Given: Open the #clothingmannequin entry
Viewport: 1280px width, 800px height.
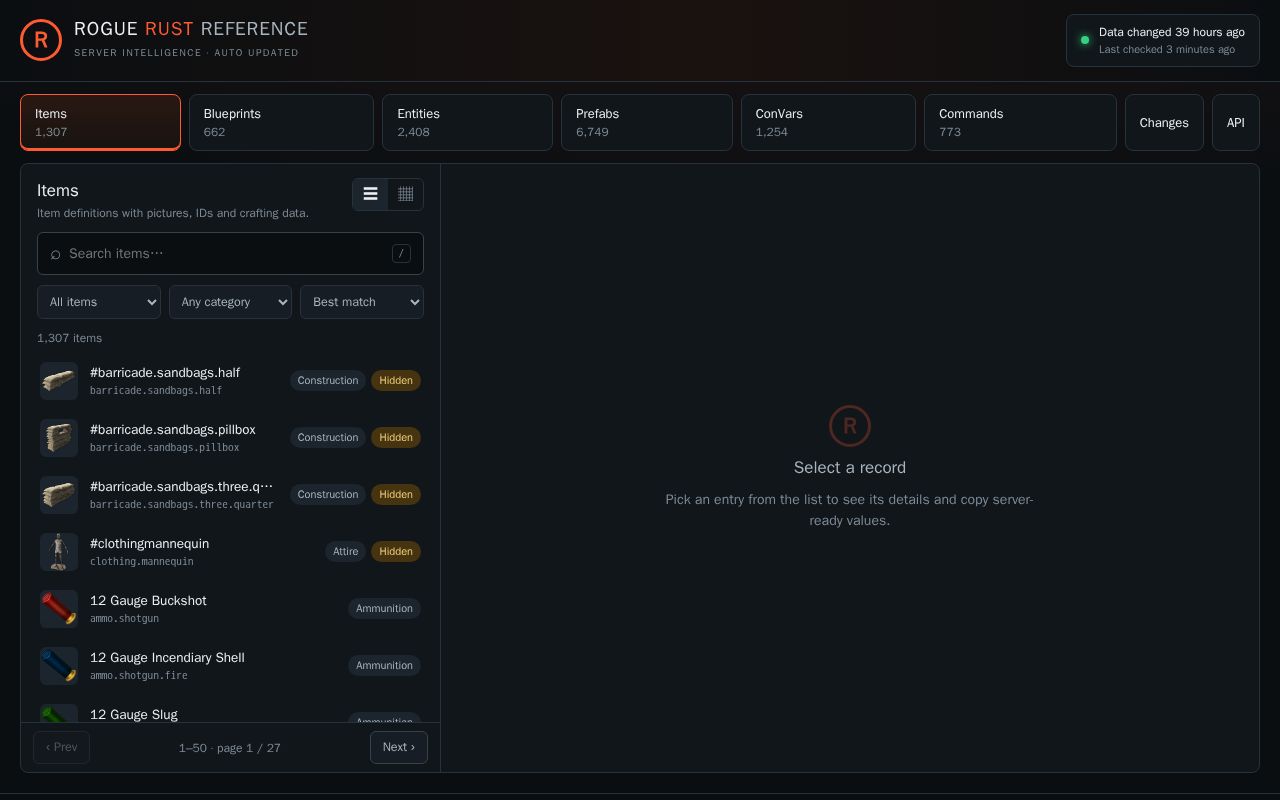Looking at the screenshot, I should (230, 552).
